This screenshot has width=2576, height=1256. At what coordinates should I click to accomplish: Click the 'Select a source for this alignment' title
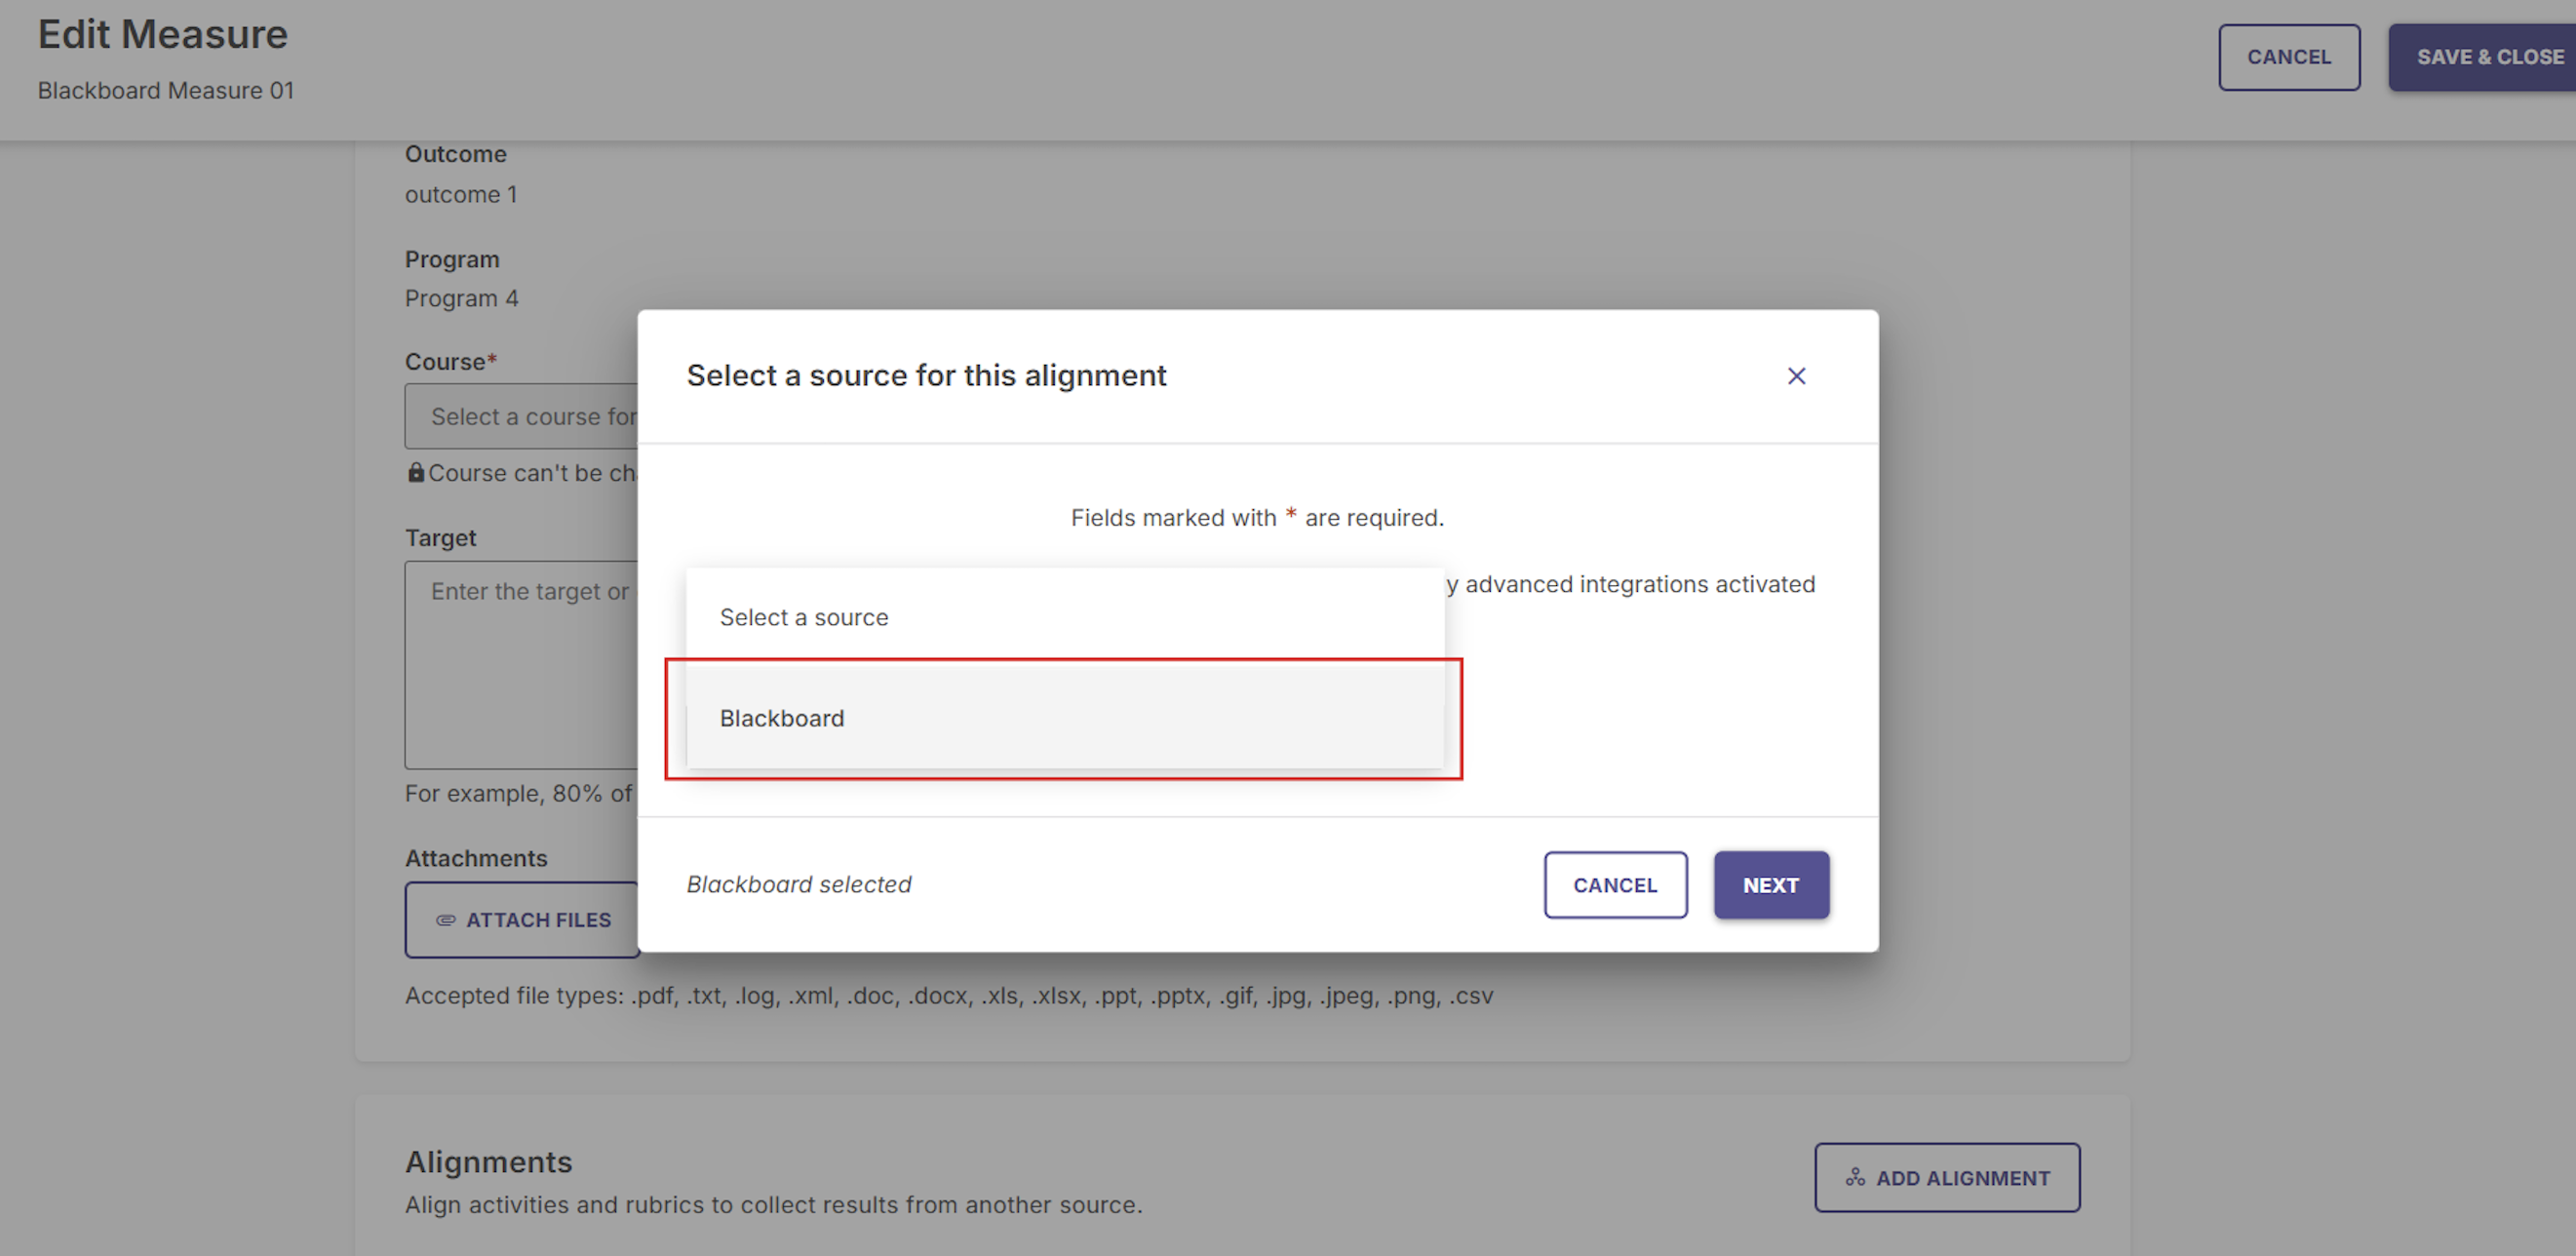(926, 375)
